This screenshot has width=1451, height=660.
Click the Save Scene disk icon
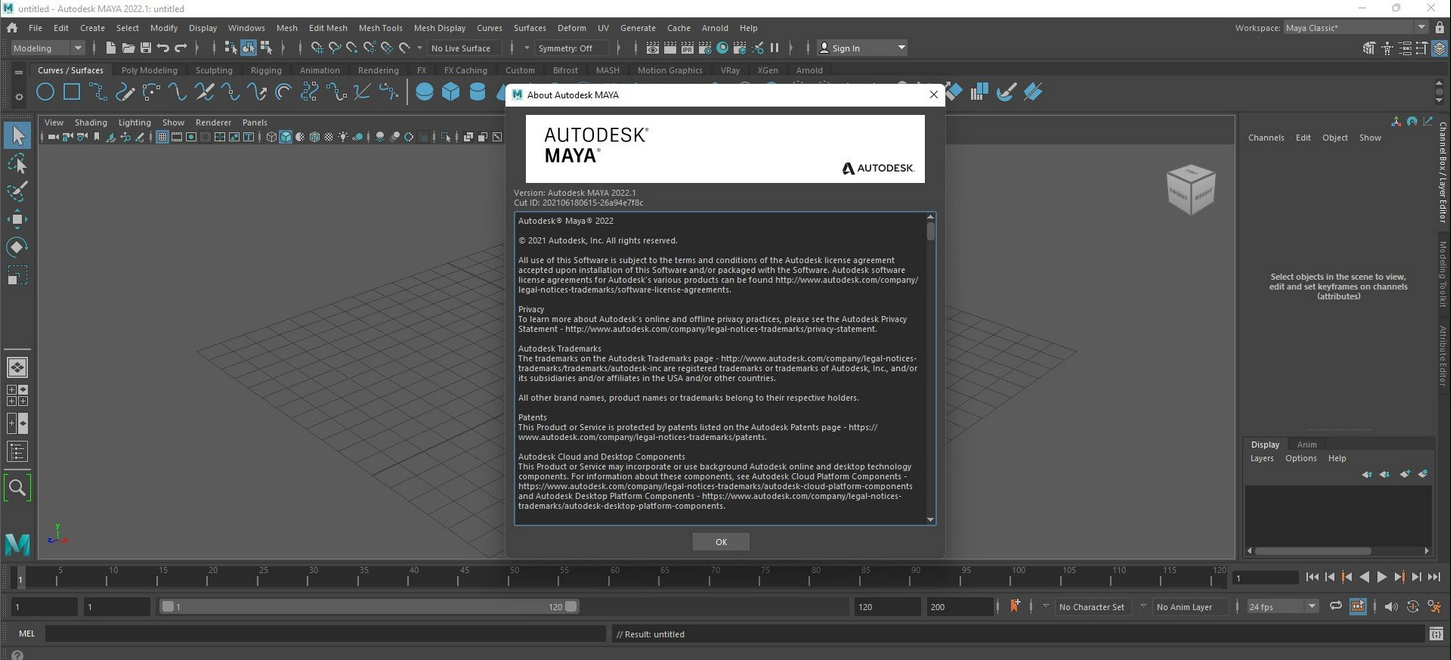(x=145, y=48)
